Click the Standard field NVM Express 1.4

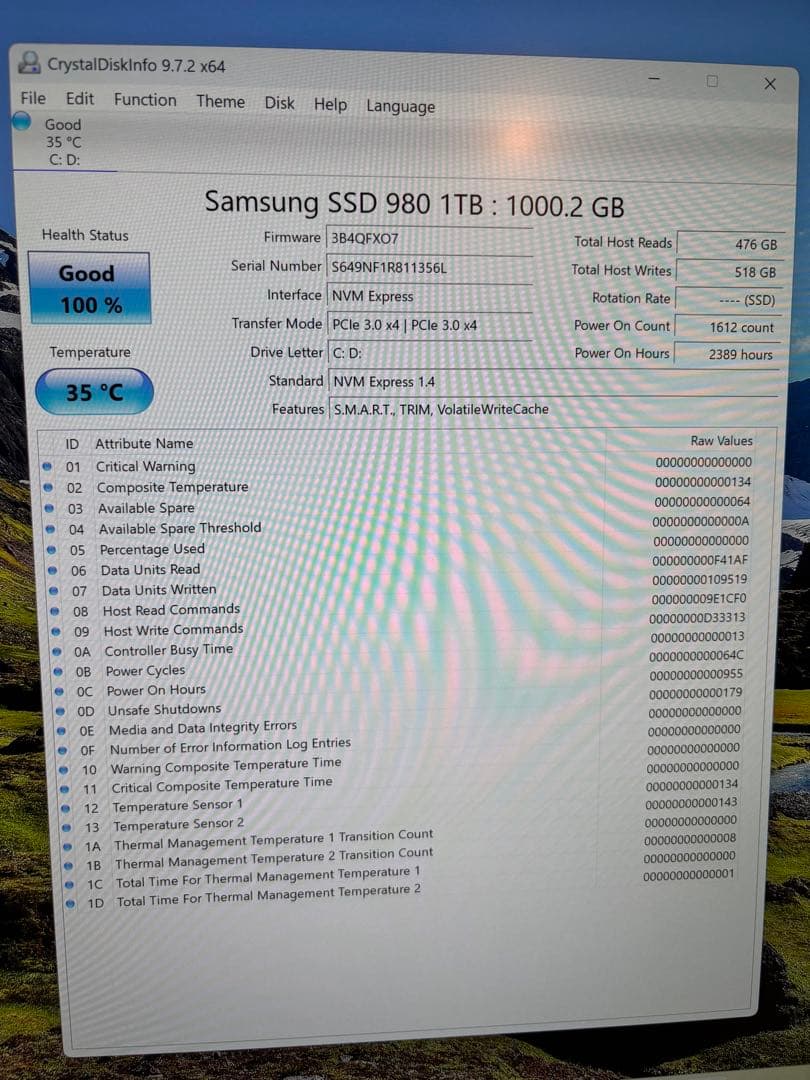pyautogui.click(x=554, y=382)
